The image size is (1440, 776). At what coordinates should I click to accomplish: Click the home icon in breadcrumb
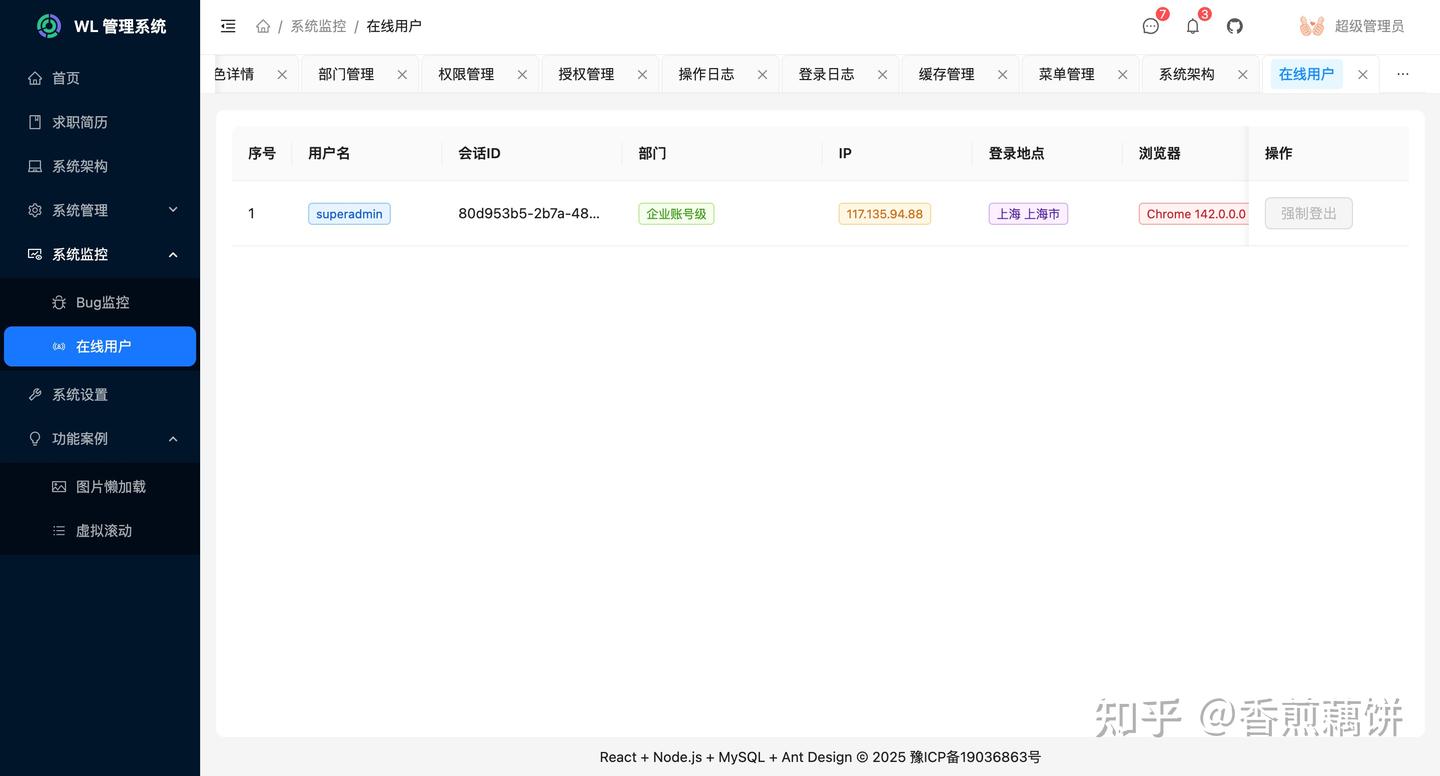pyautogui.click(x=263, y=26)
